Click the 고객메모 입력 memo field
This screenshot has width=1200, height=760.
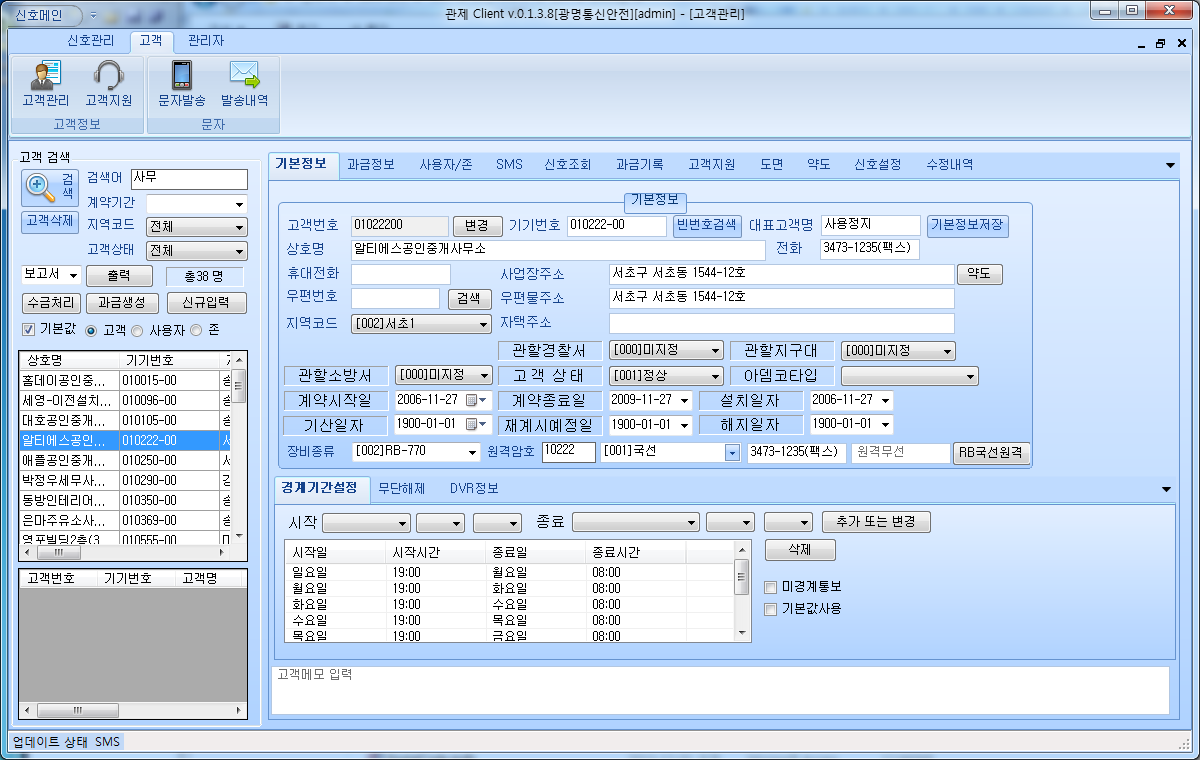coord(720,690)
